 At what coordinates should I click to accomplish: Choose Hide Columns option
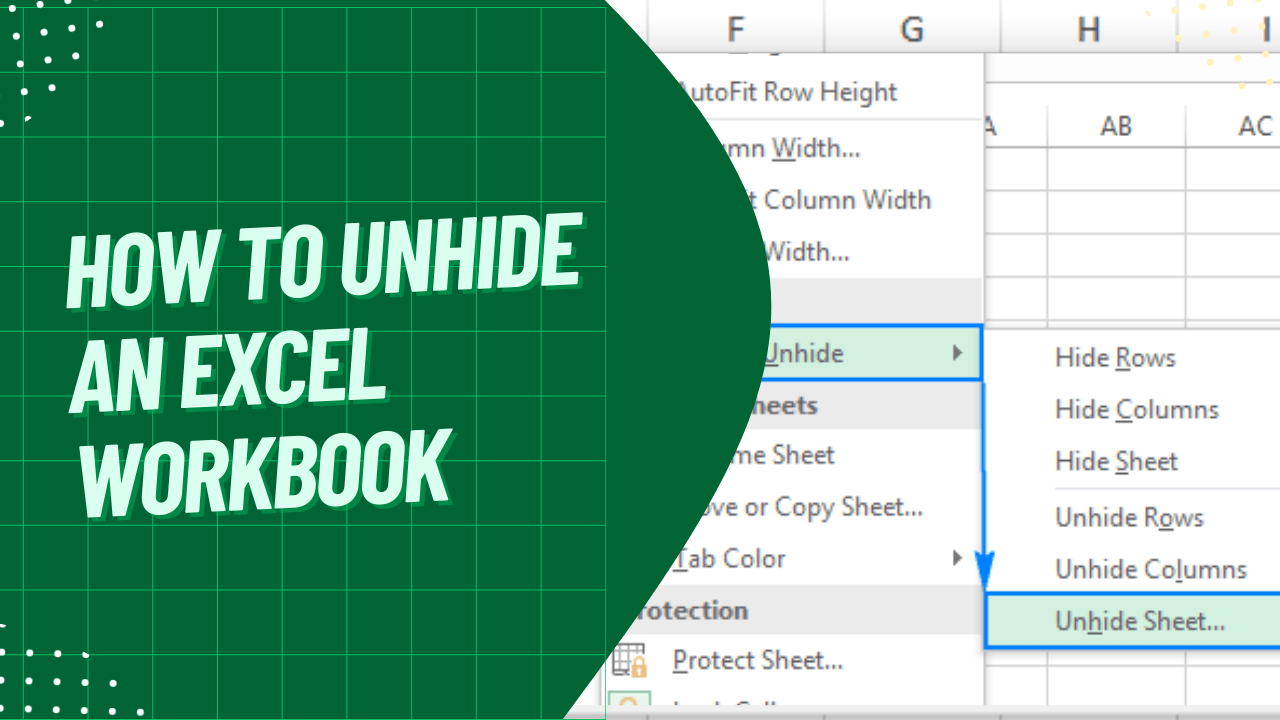[1137, 409]
